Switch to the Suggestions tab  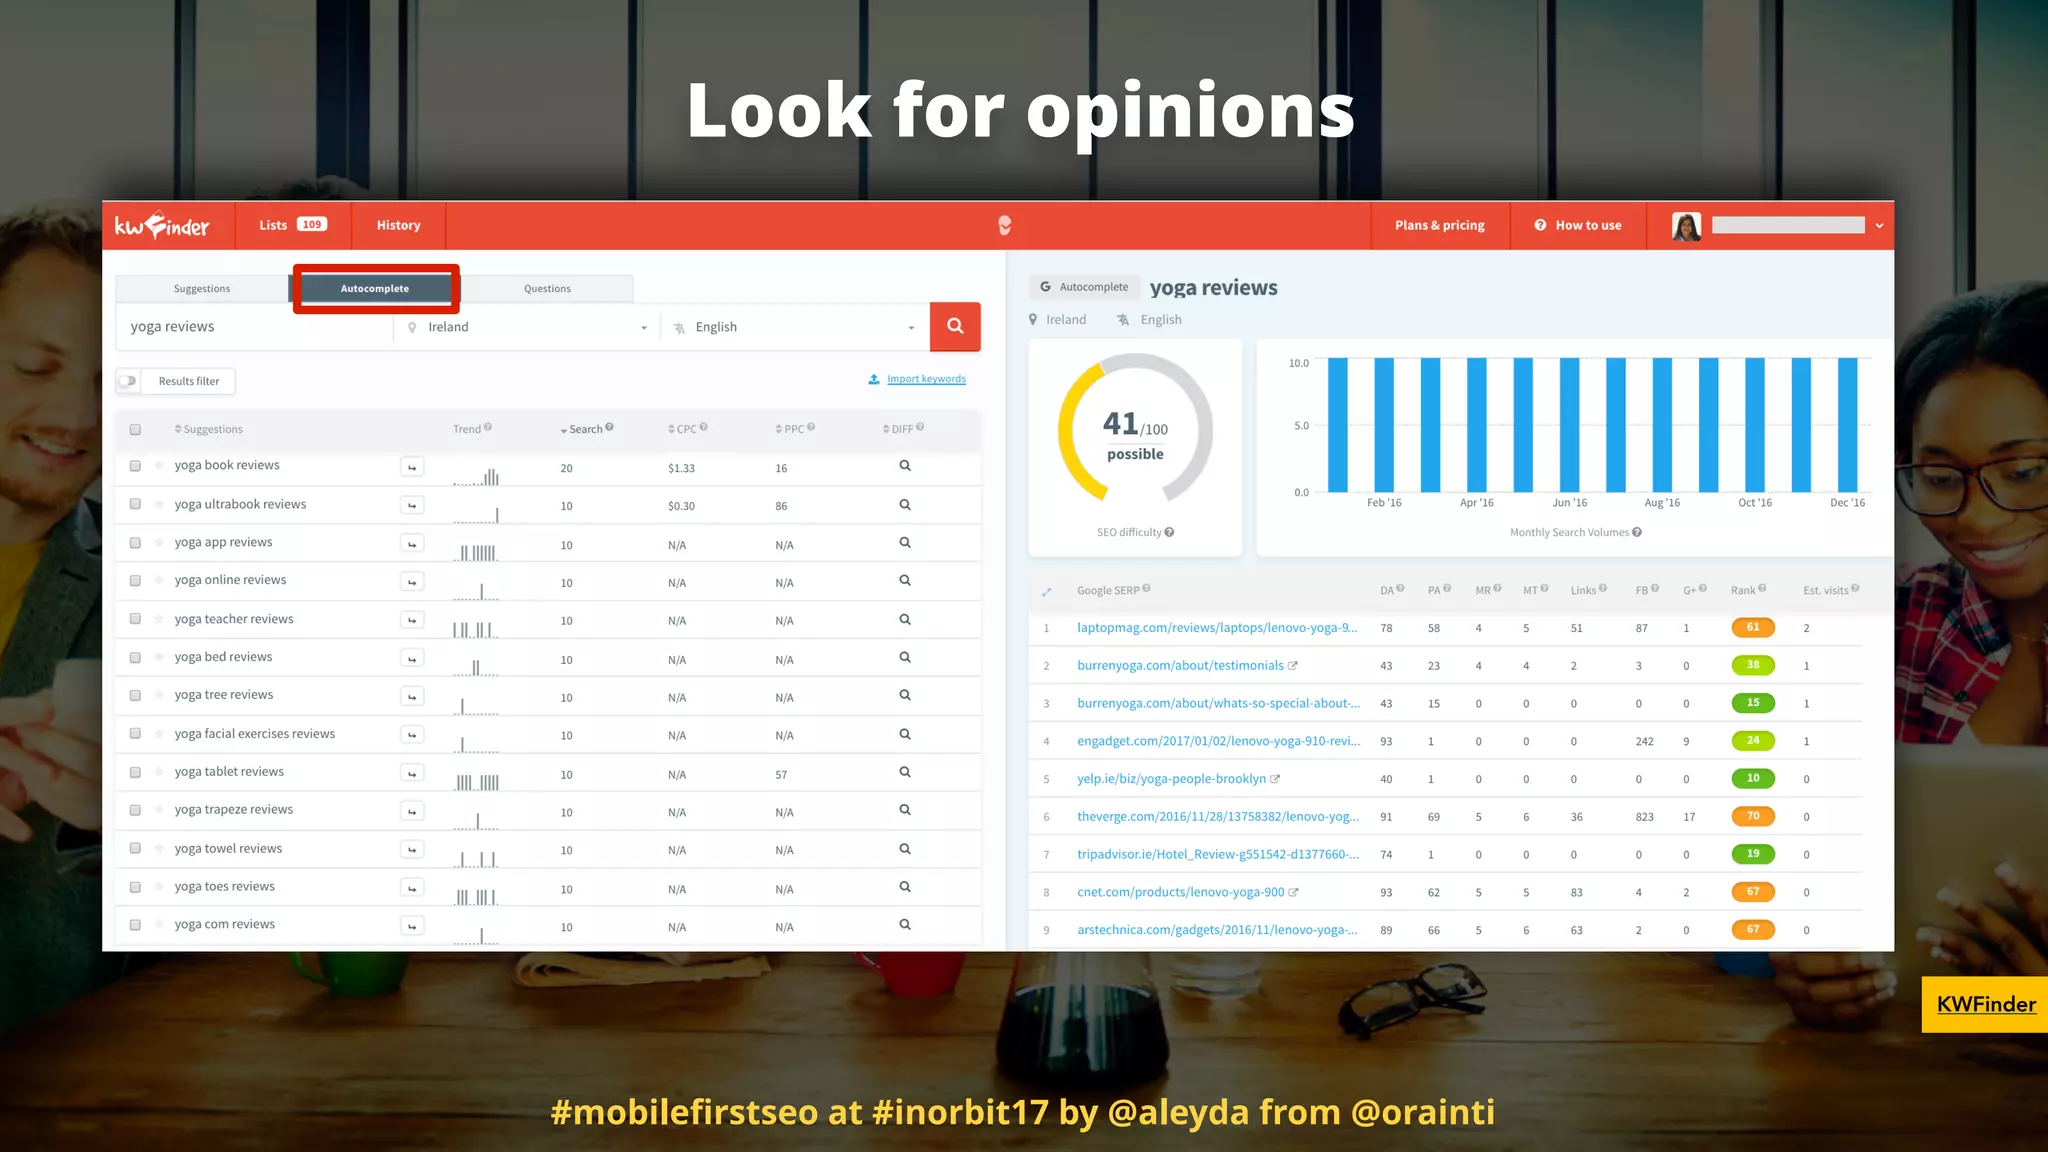pyautogui.click(x=202, y=289)
